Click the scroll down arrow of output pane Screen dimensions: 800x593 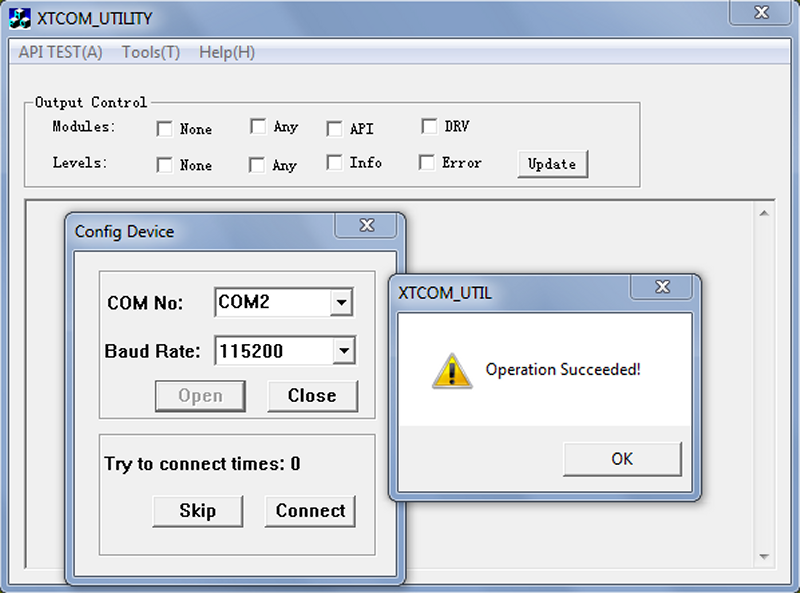coord(764,556)
